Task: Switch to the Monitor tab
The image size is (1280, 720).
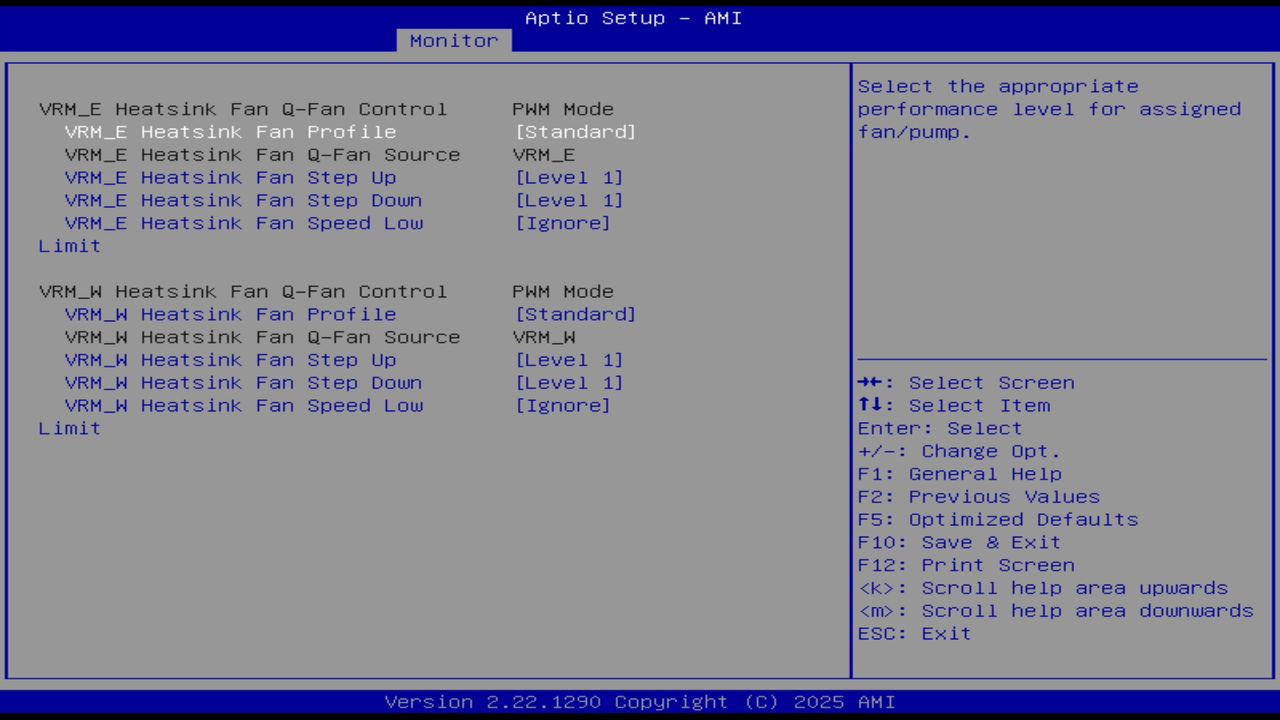Action: click(x=453, y=40)
